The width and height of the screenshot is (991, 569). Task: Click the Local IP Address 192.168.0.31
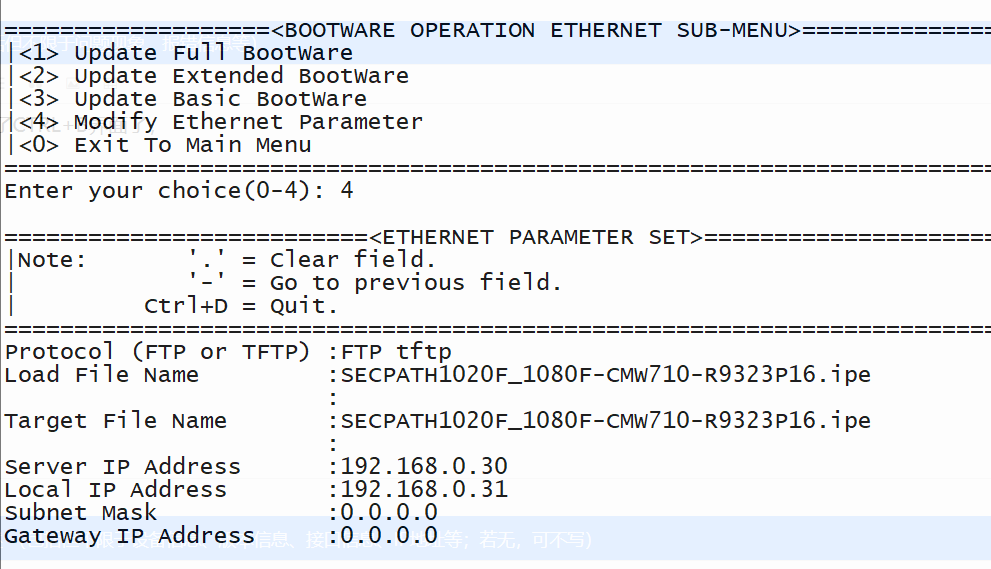(424, 490)
